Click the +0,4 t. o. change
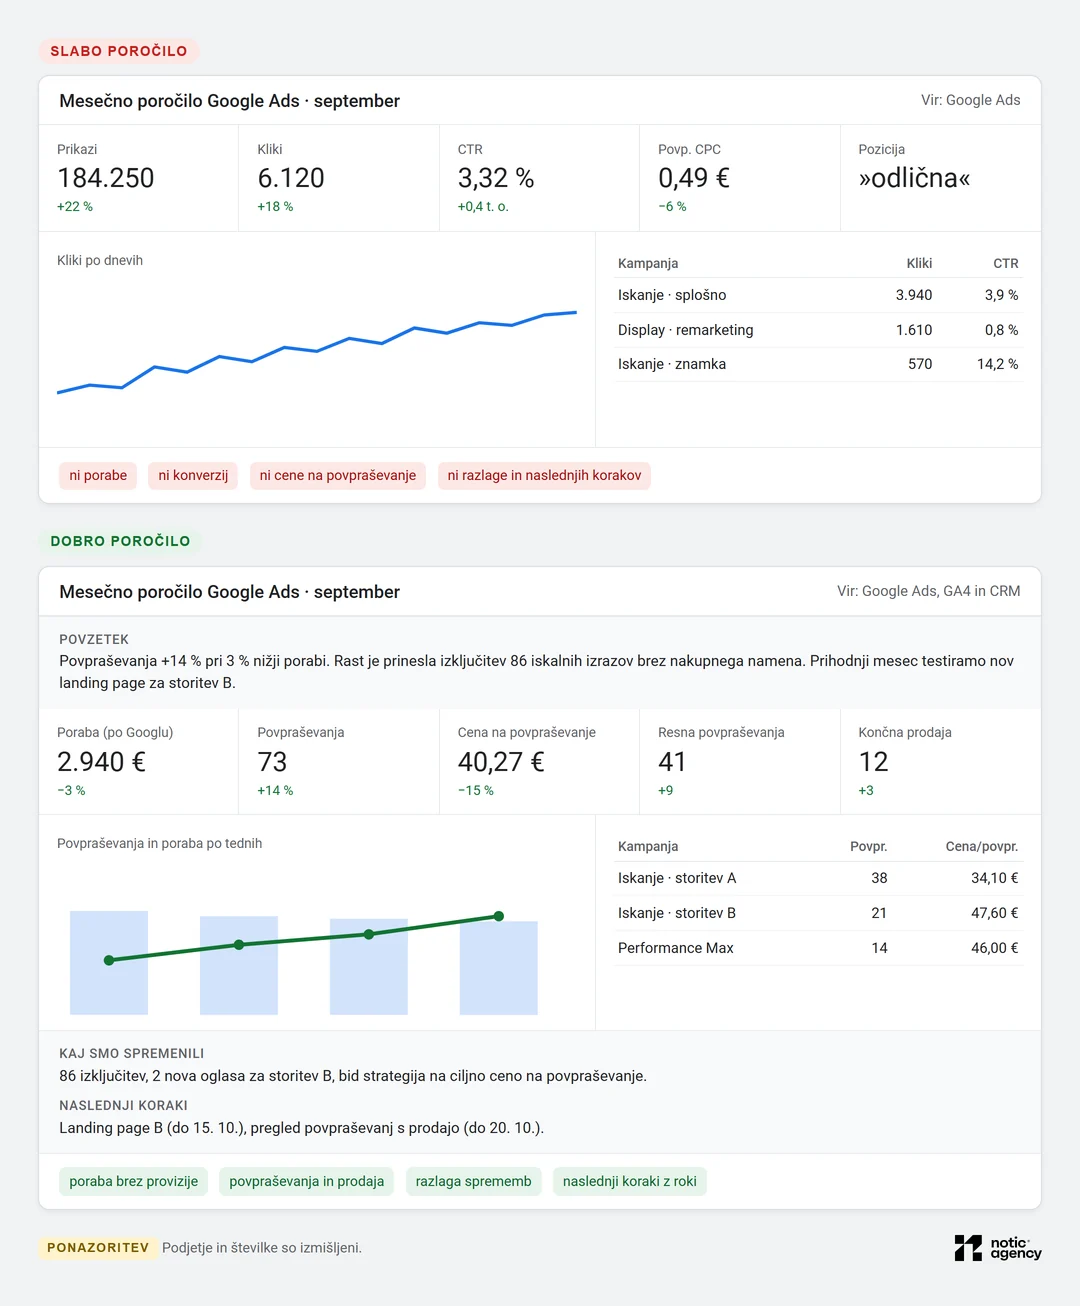The height and width of the screenshot is (1306, 1080). (483, 207)
